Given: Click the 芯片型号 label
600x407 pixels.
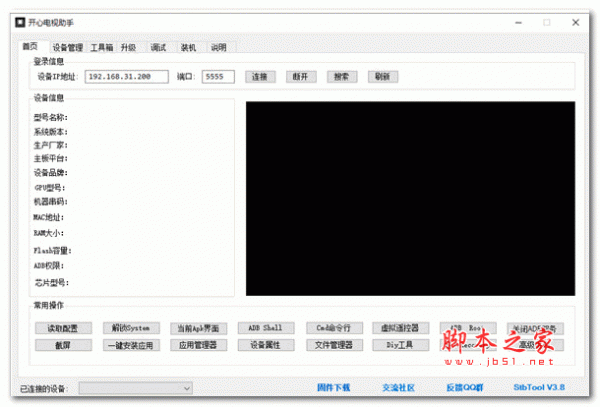Looking at the screenshot, I should pyautogui.click(x=52, y=283).
